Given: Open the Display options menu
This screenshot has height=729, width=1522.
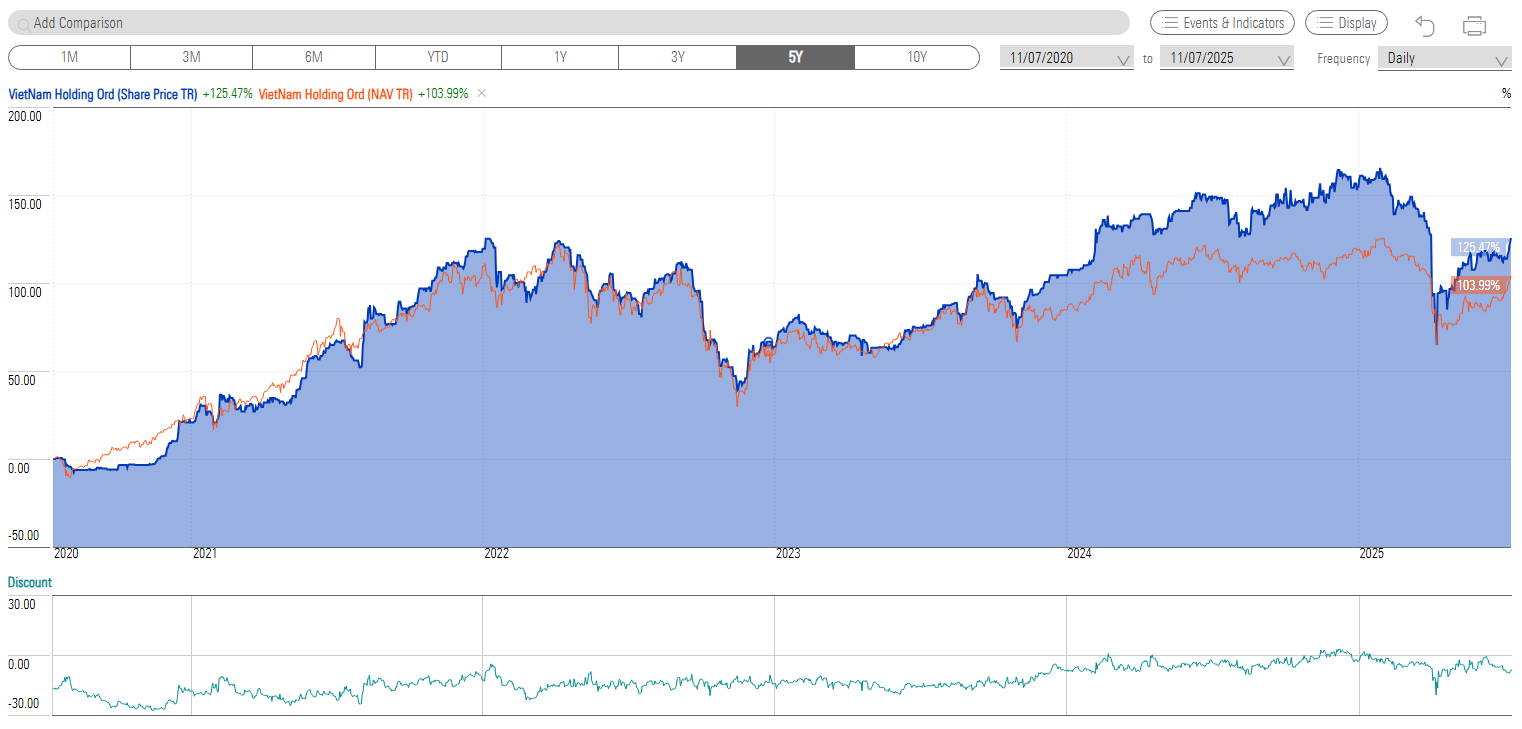Looking at the screenshot, I should 1347,23.
